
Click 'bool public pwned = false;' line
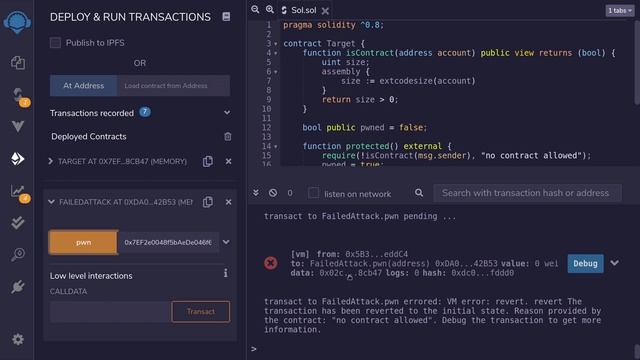tap(364, 128)
